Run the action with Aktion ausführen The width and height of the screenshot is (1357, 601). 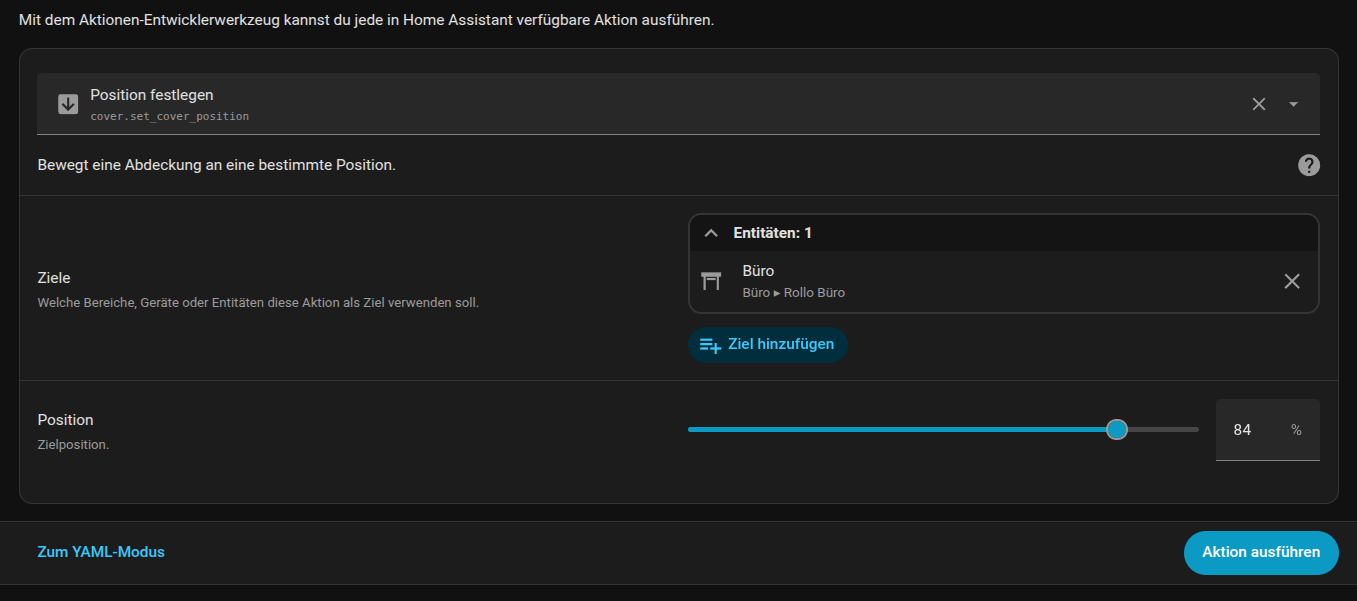(x=1260, y=552)
